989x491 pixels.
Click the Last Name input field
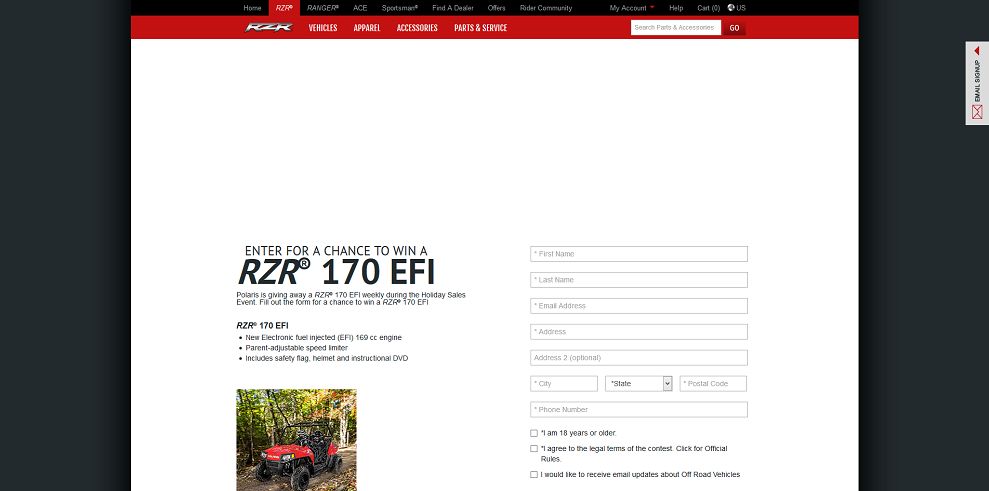coord(639,280)
